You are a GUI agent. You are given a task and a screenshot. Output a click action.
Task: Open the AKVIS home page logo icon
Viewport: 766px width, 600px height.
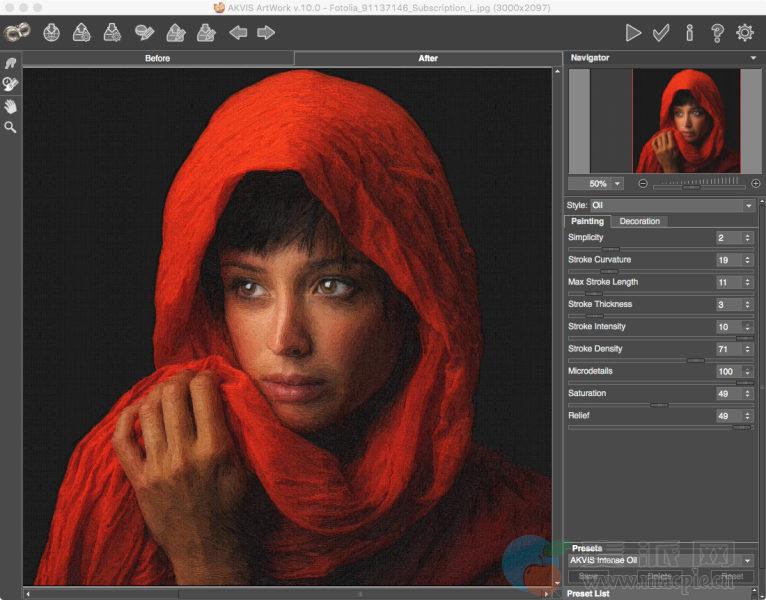pos(17,33)
